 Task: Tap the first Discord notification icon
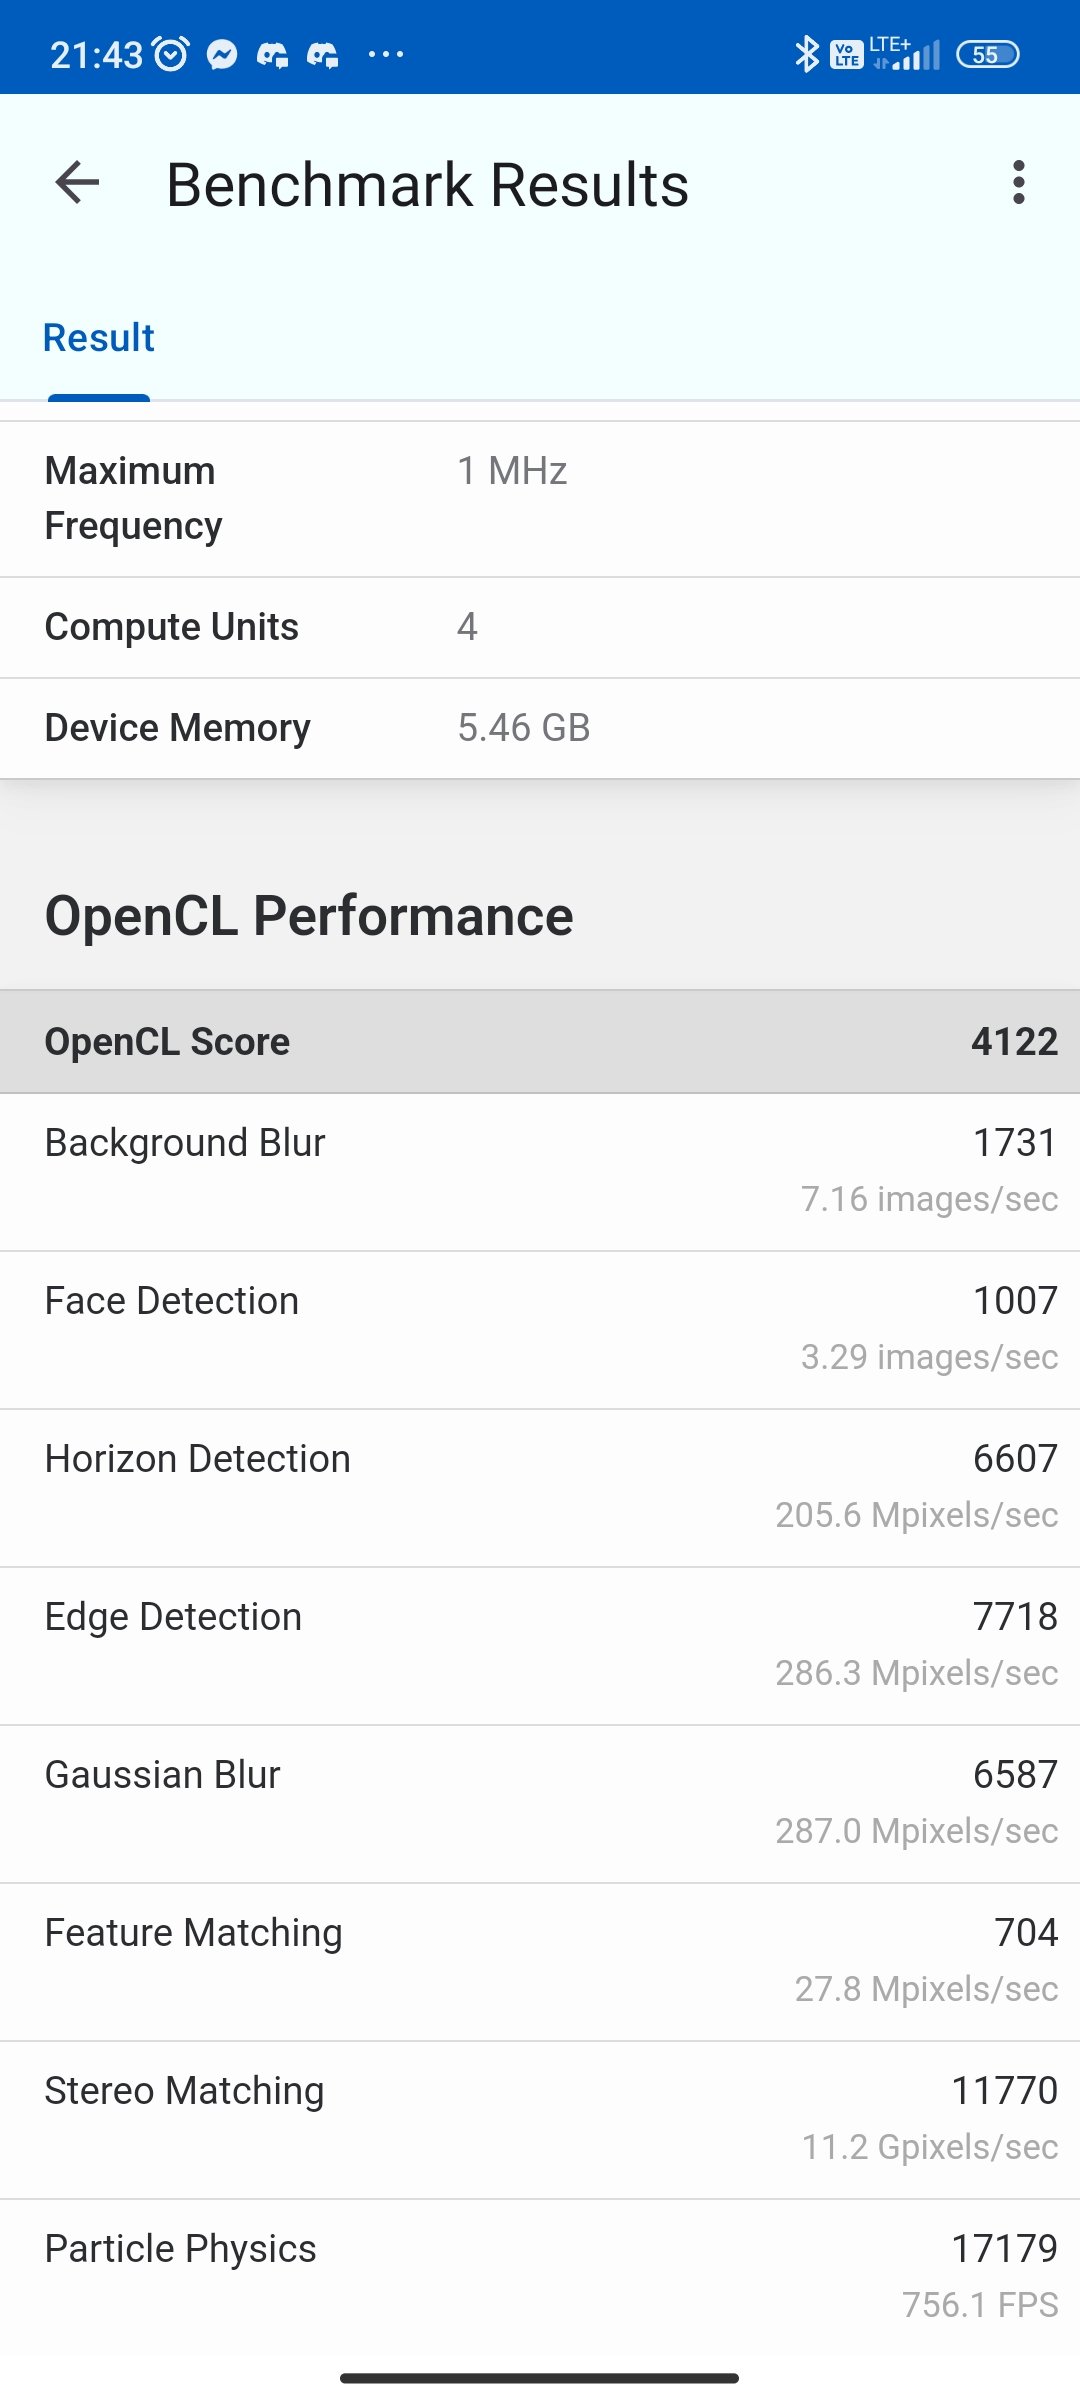click(272, 54)
